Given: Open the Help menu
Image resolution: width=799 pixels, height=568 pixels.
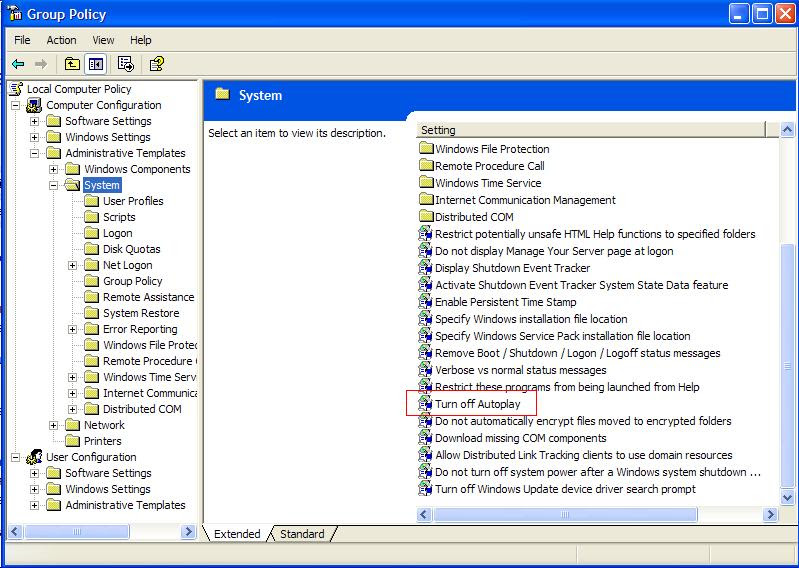Looking at the screenshot, I should [x=140, y=40].
